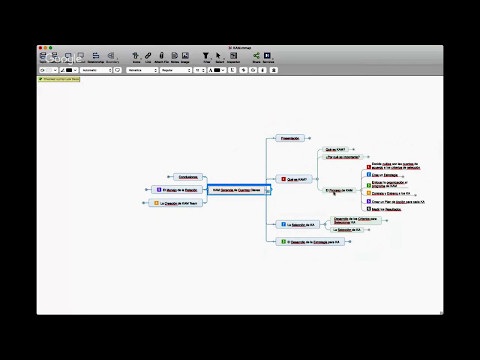Open the 'Automatic' dropdown in the format bar

(x=96, y=70)
